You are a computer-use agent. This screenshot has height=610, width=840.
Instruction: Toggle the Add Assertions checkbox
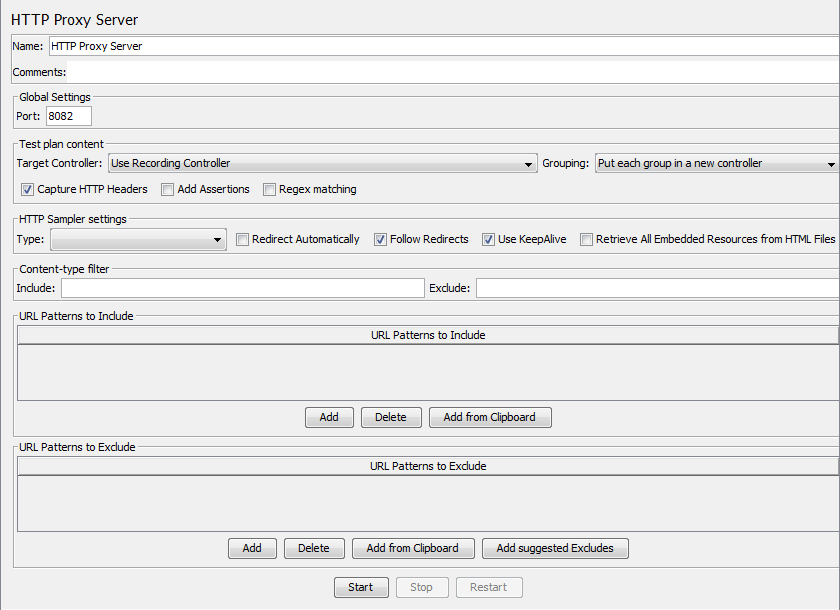click(x=168, y=189)
